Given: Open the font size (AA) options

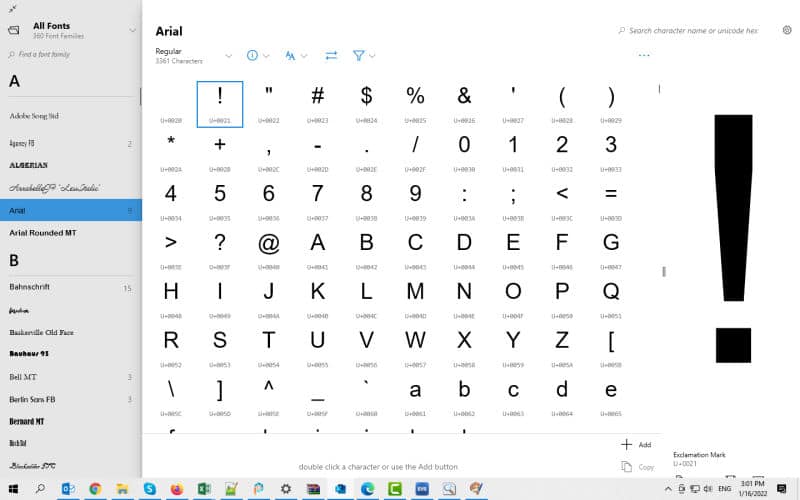Looking at the screenshot, I should tap(290, 55).
